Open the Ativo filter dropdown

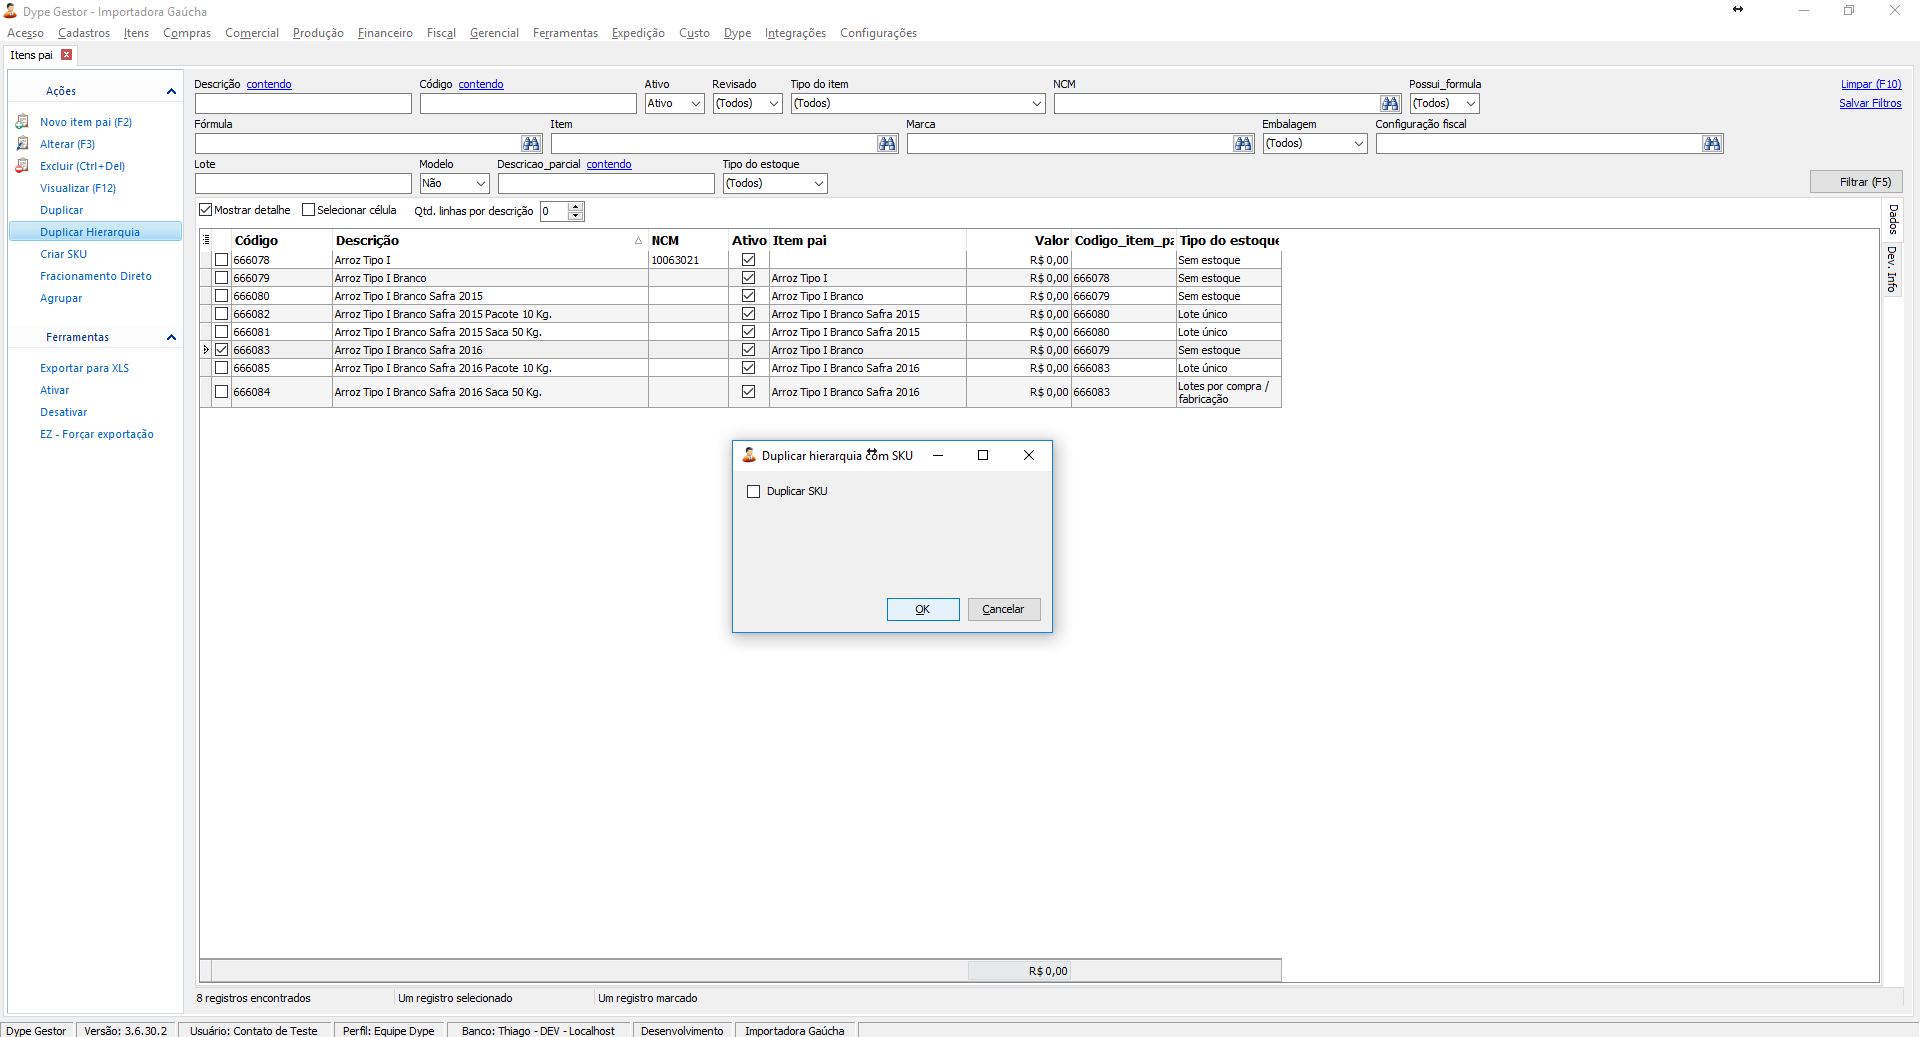pyautogui.click(x=696, y=104)
